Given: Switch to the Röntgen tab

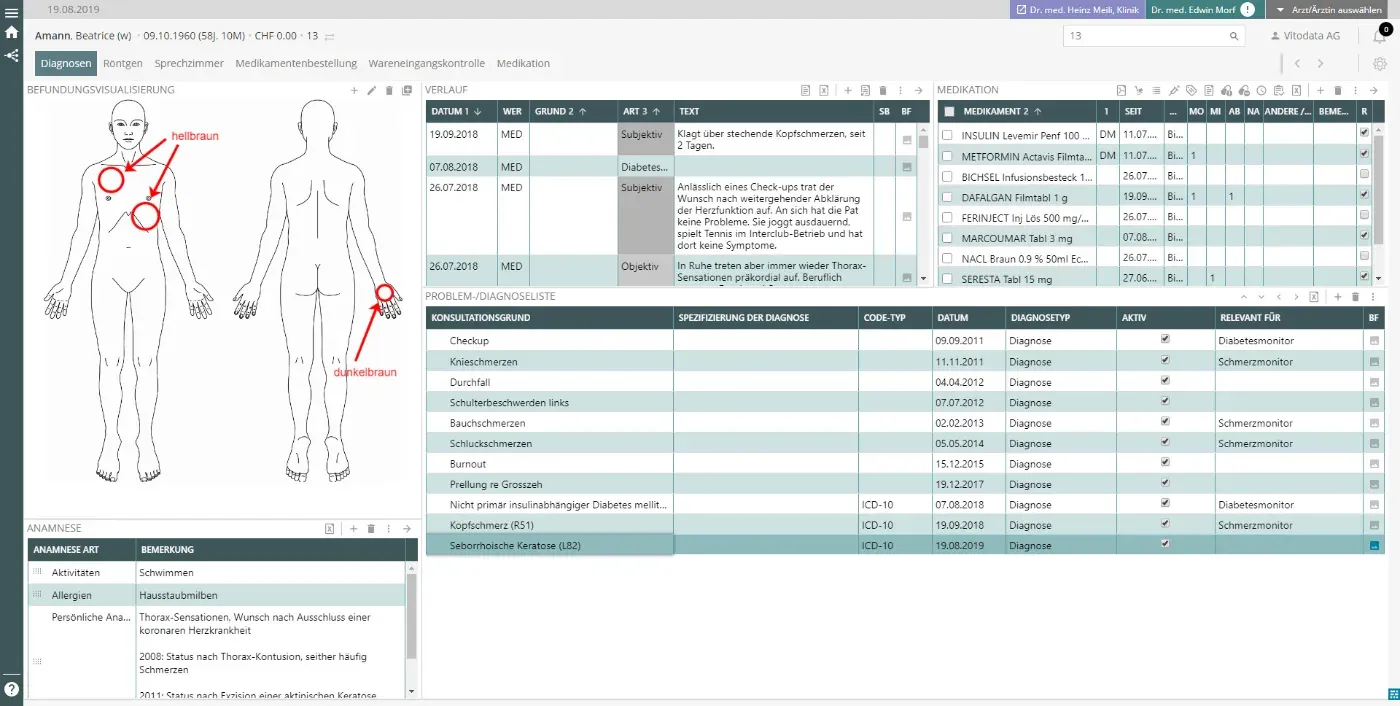Looking at the screenshot, I should click(x=123, y=63).
